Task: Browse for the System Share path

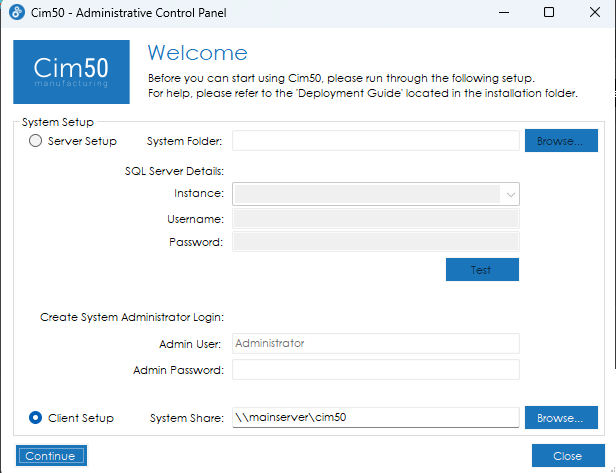Action: point(560,417)
